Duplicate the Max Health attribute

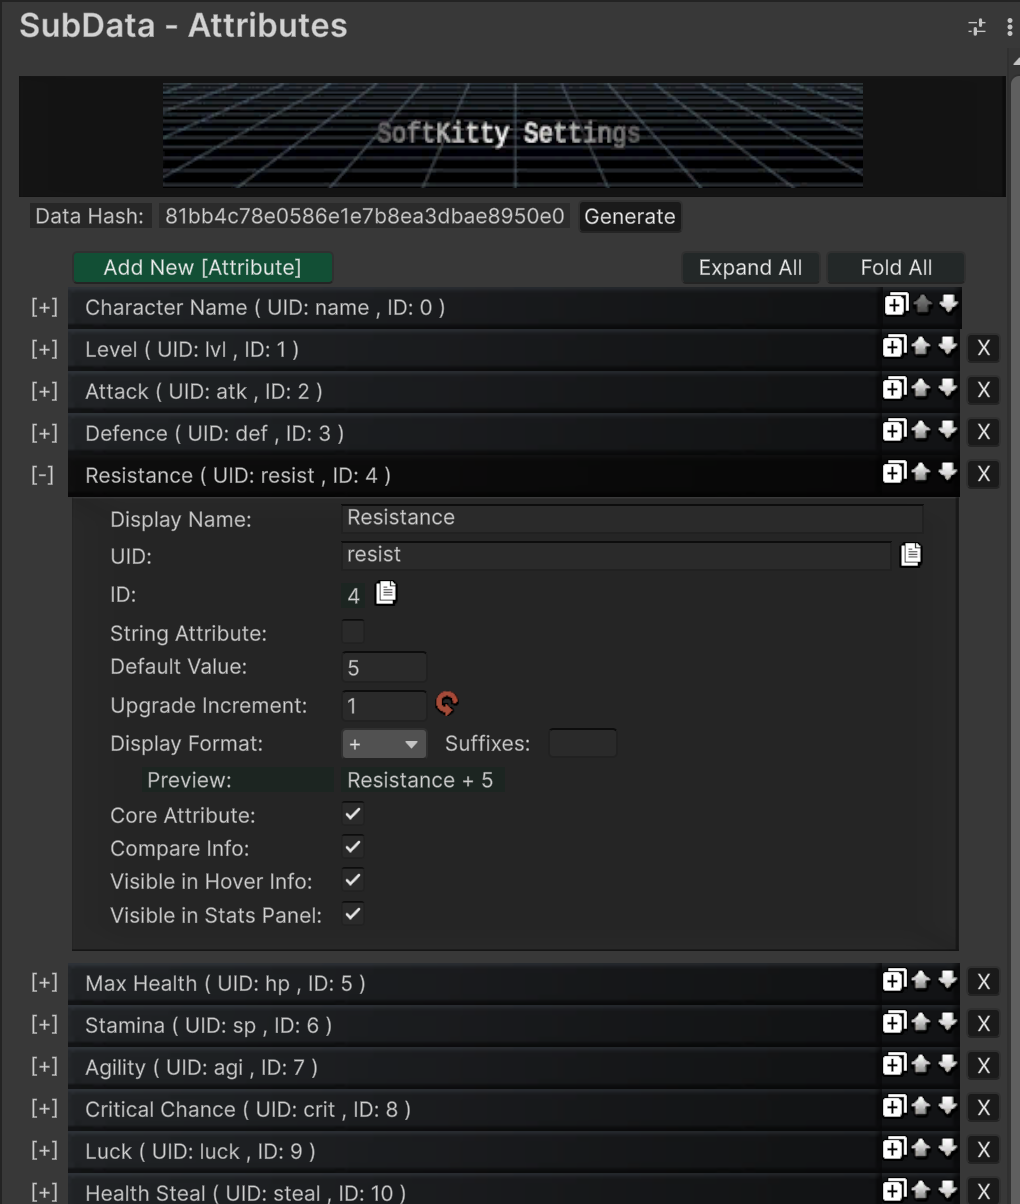[x=894, y=981]
